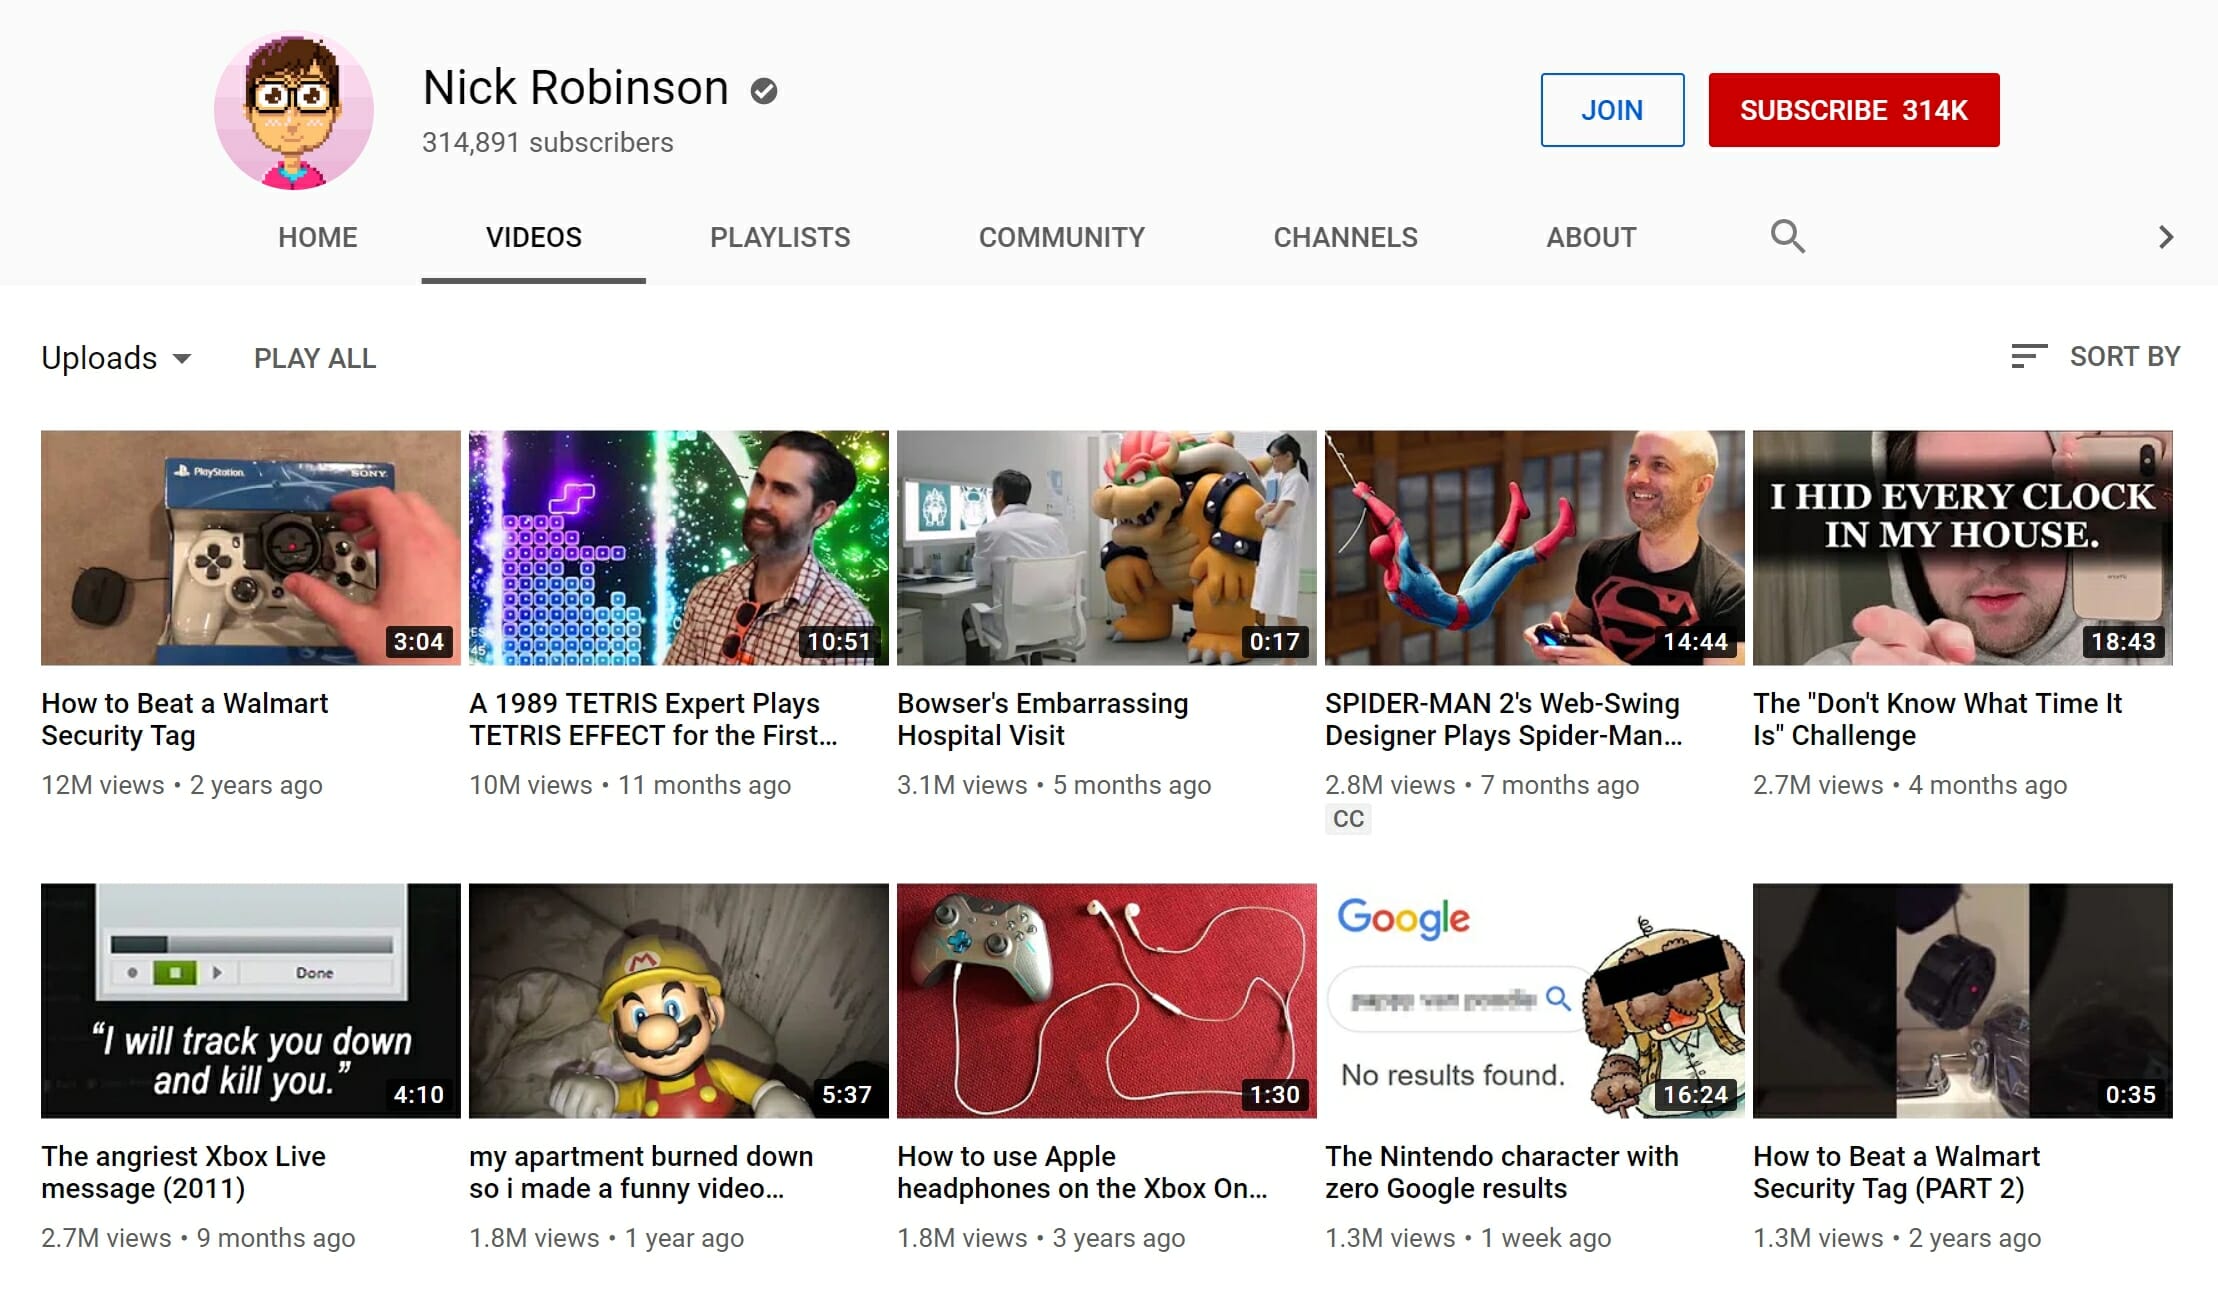Click the Sort By lines icon
The height and width of the screenshot is (1301, 2218).
[x=2029, y=356]
